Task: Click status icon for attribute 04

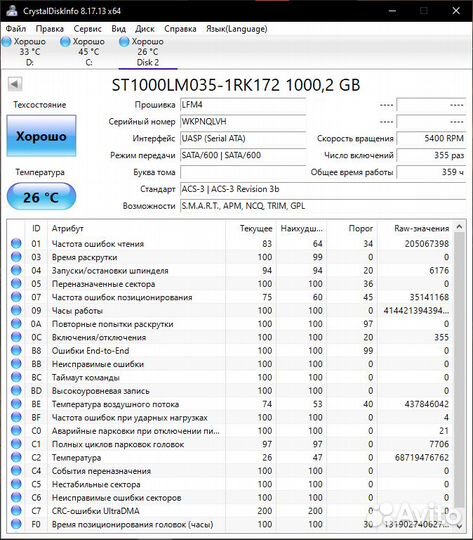Action: 16,270
